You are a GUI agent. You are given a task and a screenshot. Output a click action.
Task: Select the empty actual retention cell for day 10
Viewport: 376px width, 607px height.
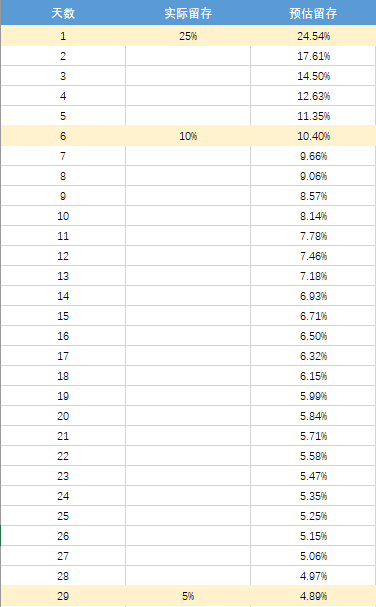pyautogui.click(x=188, y=216)
